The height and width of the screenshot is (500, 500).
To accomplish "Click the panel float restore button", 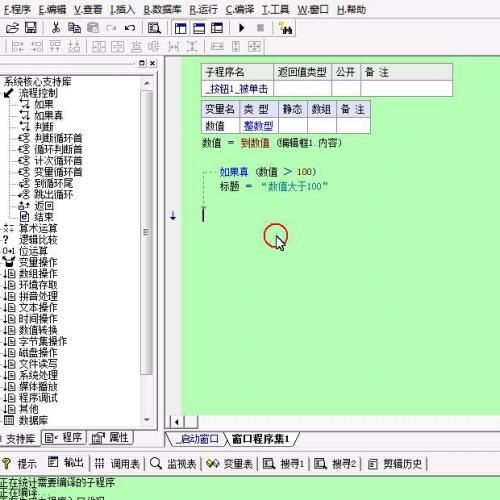I will coord(142,63).
